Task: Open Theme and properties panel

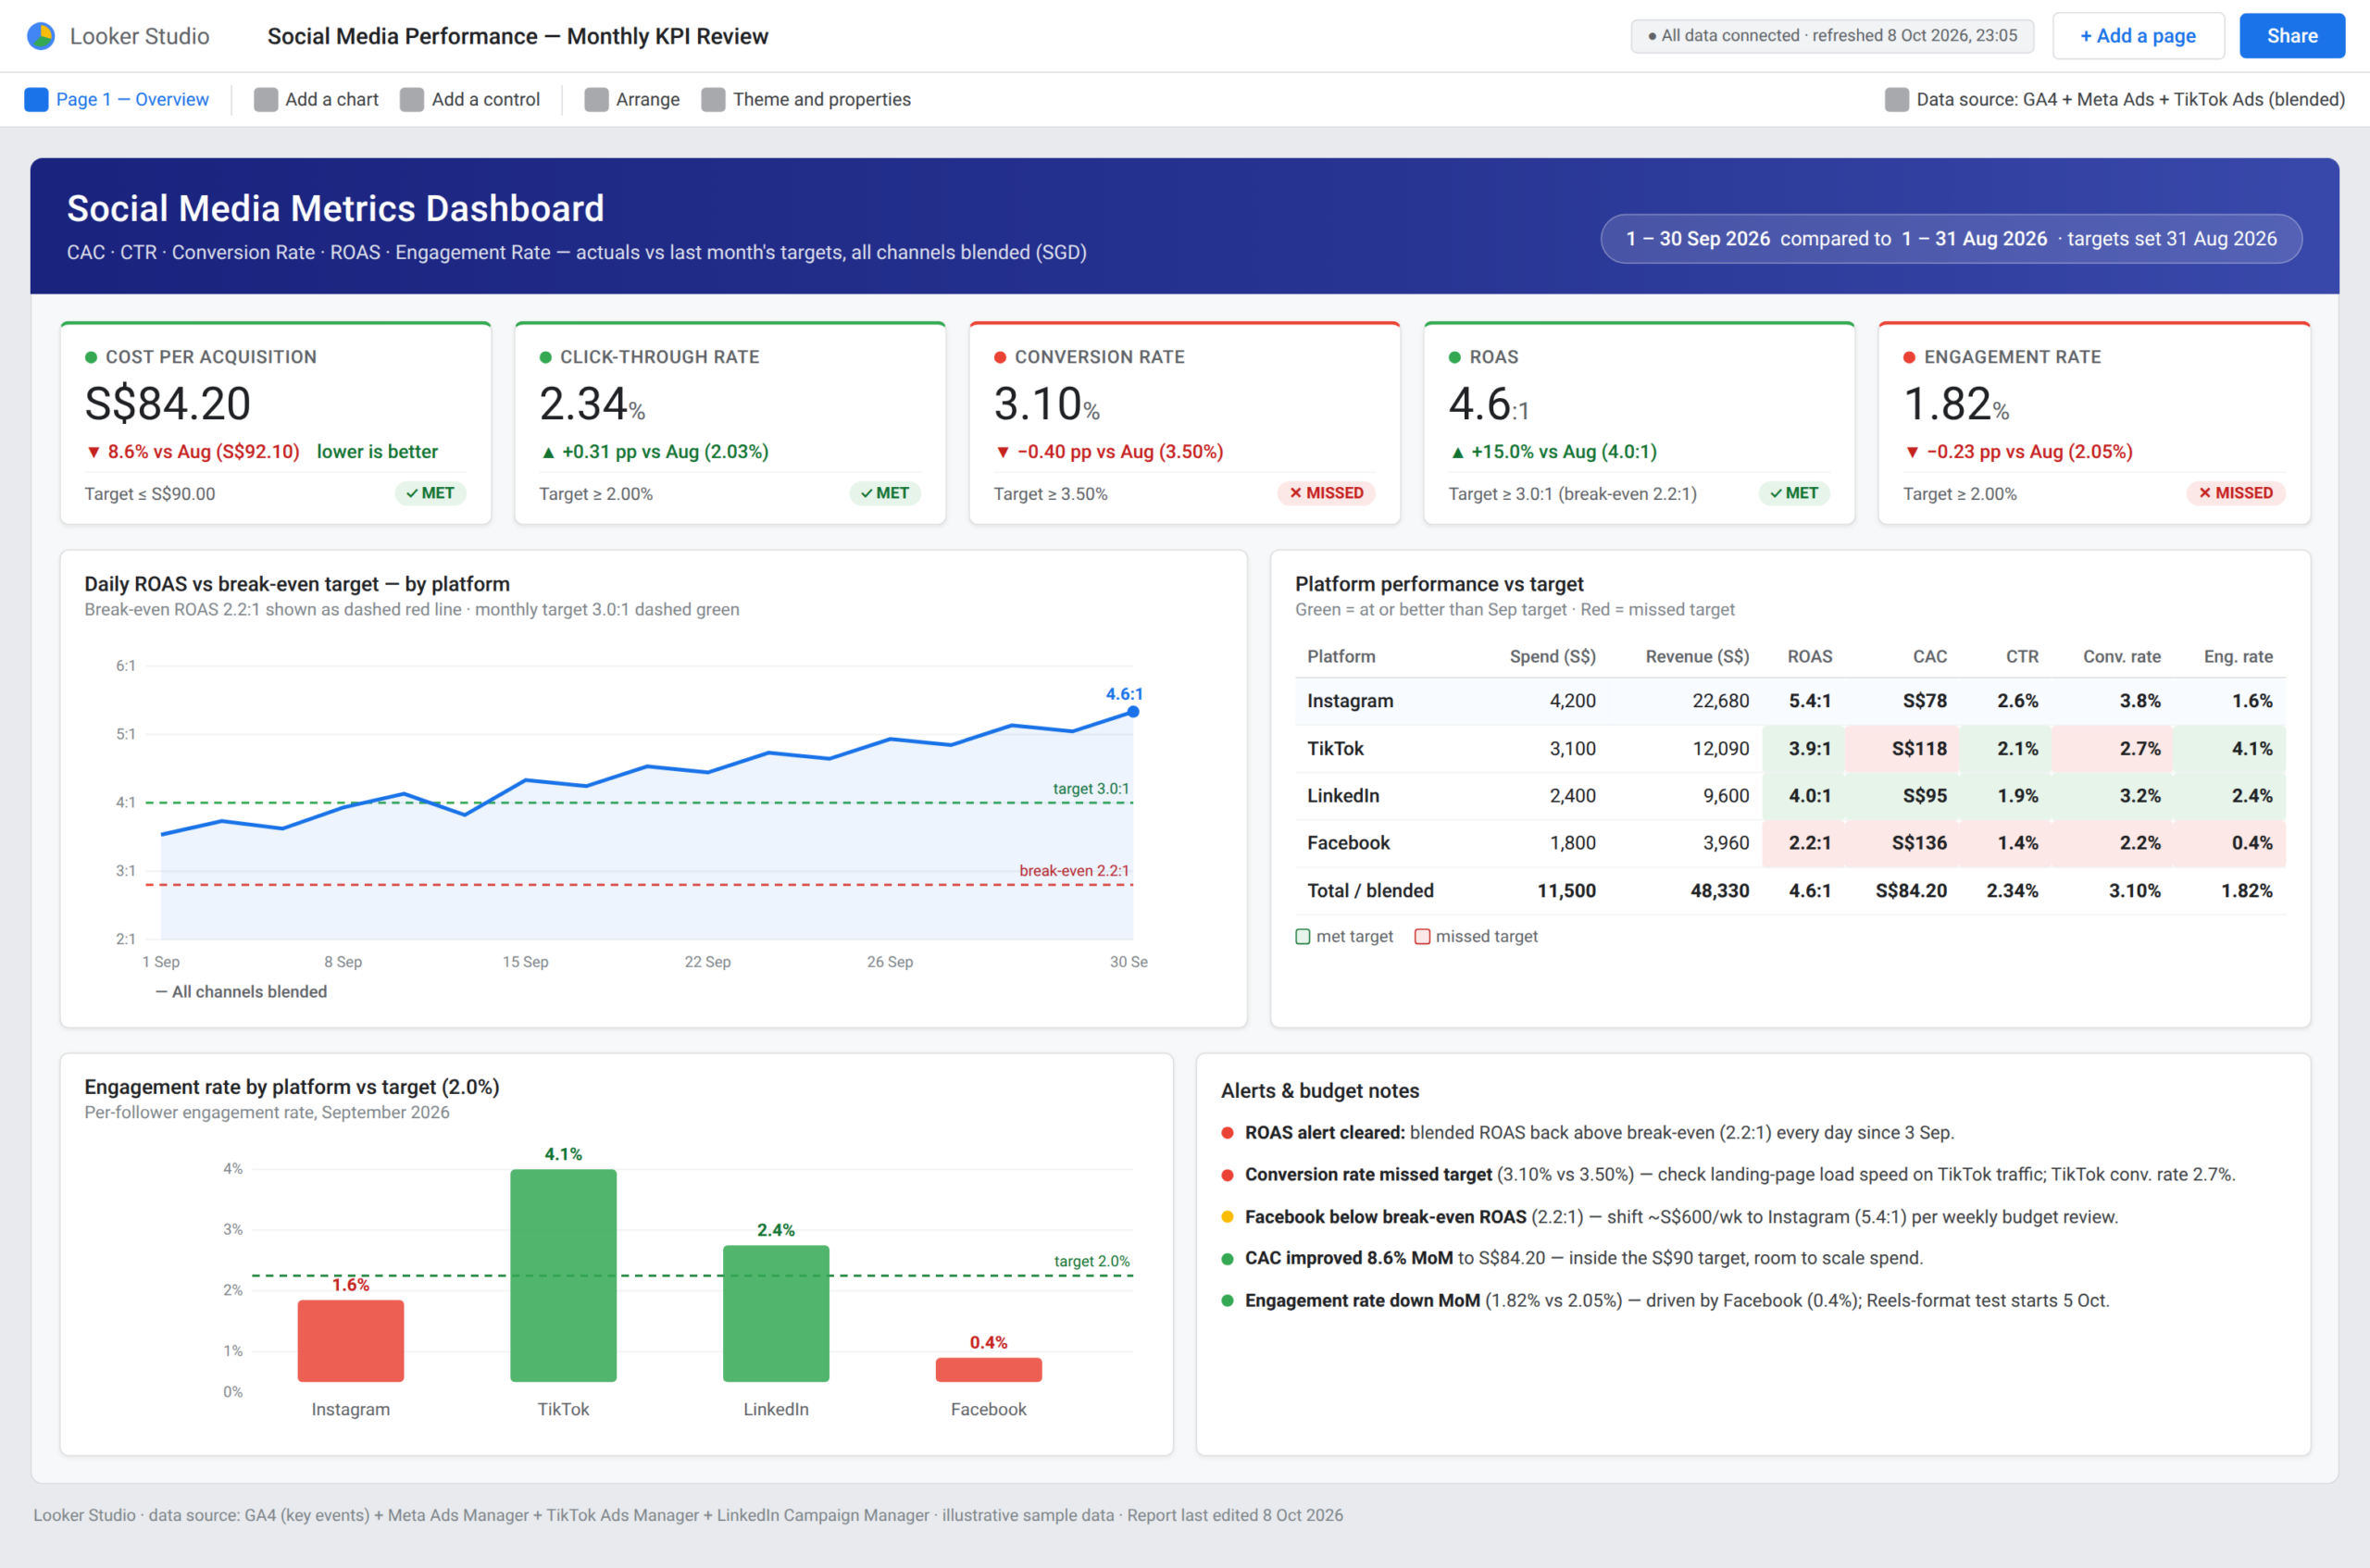Action: click(806, 99)
